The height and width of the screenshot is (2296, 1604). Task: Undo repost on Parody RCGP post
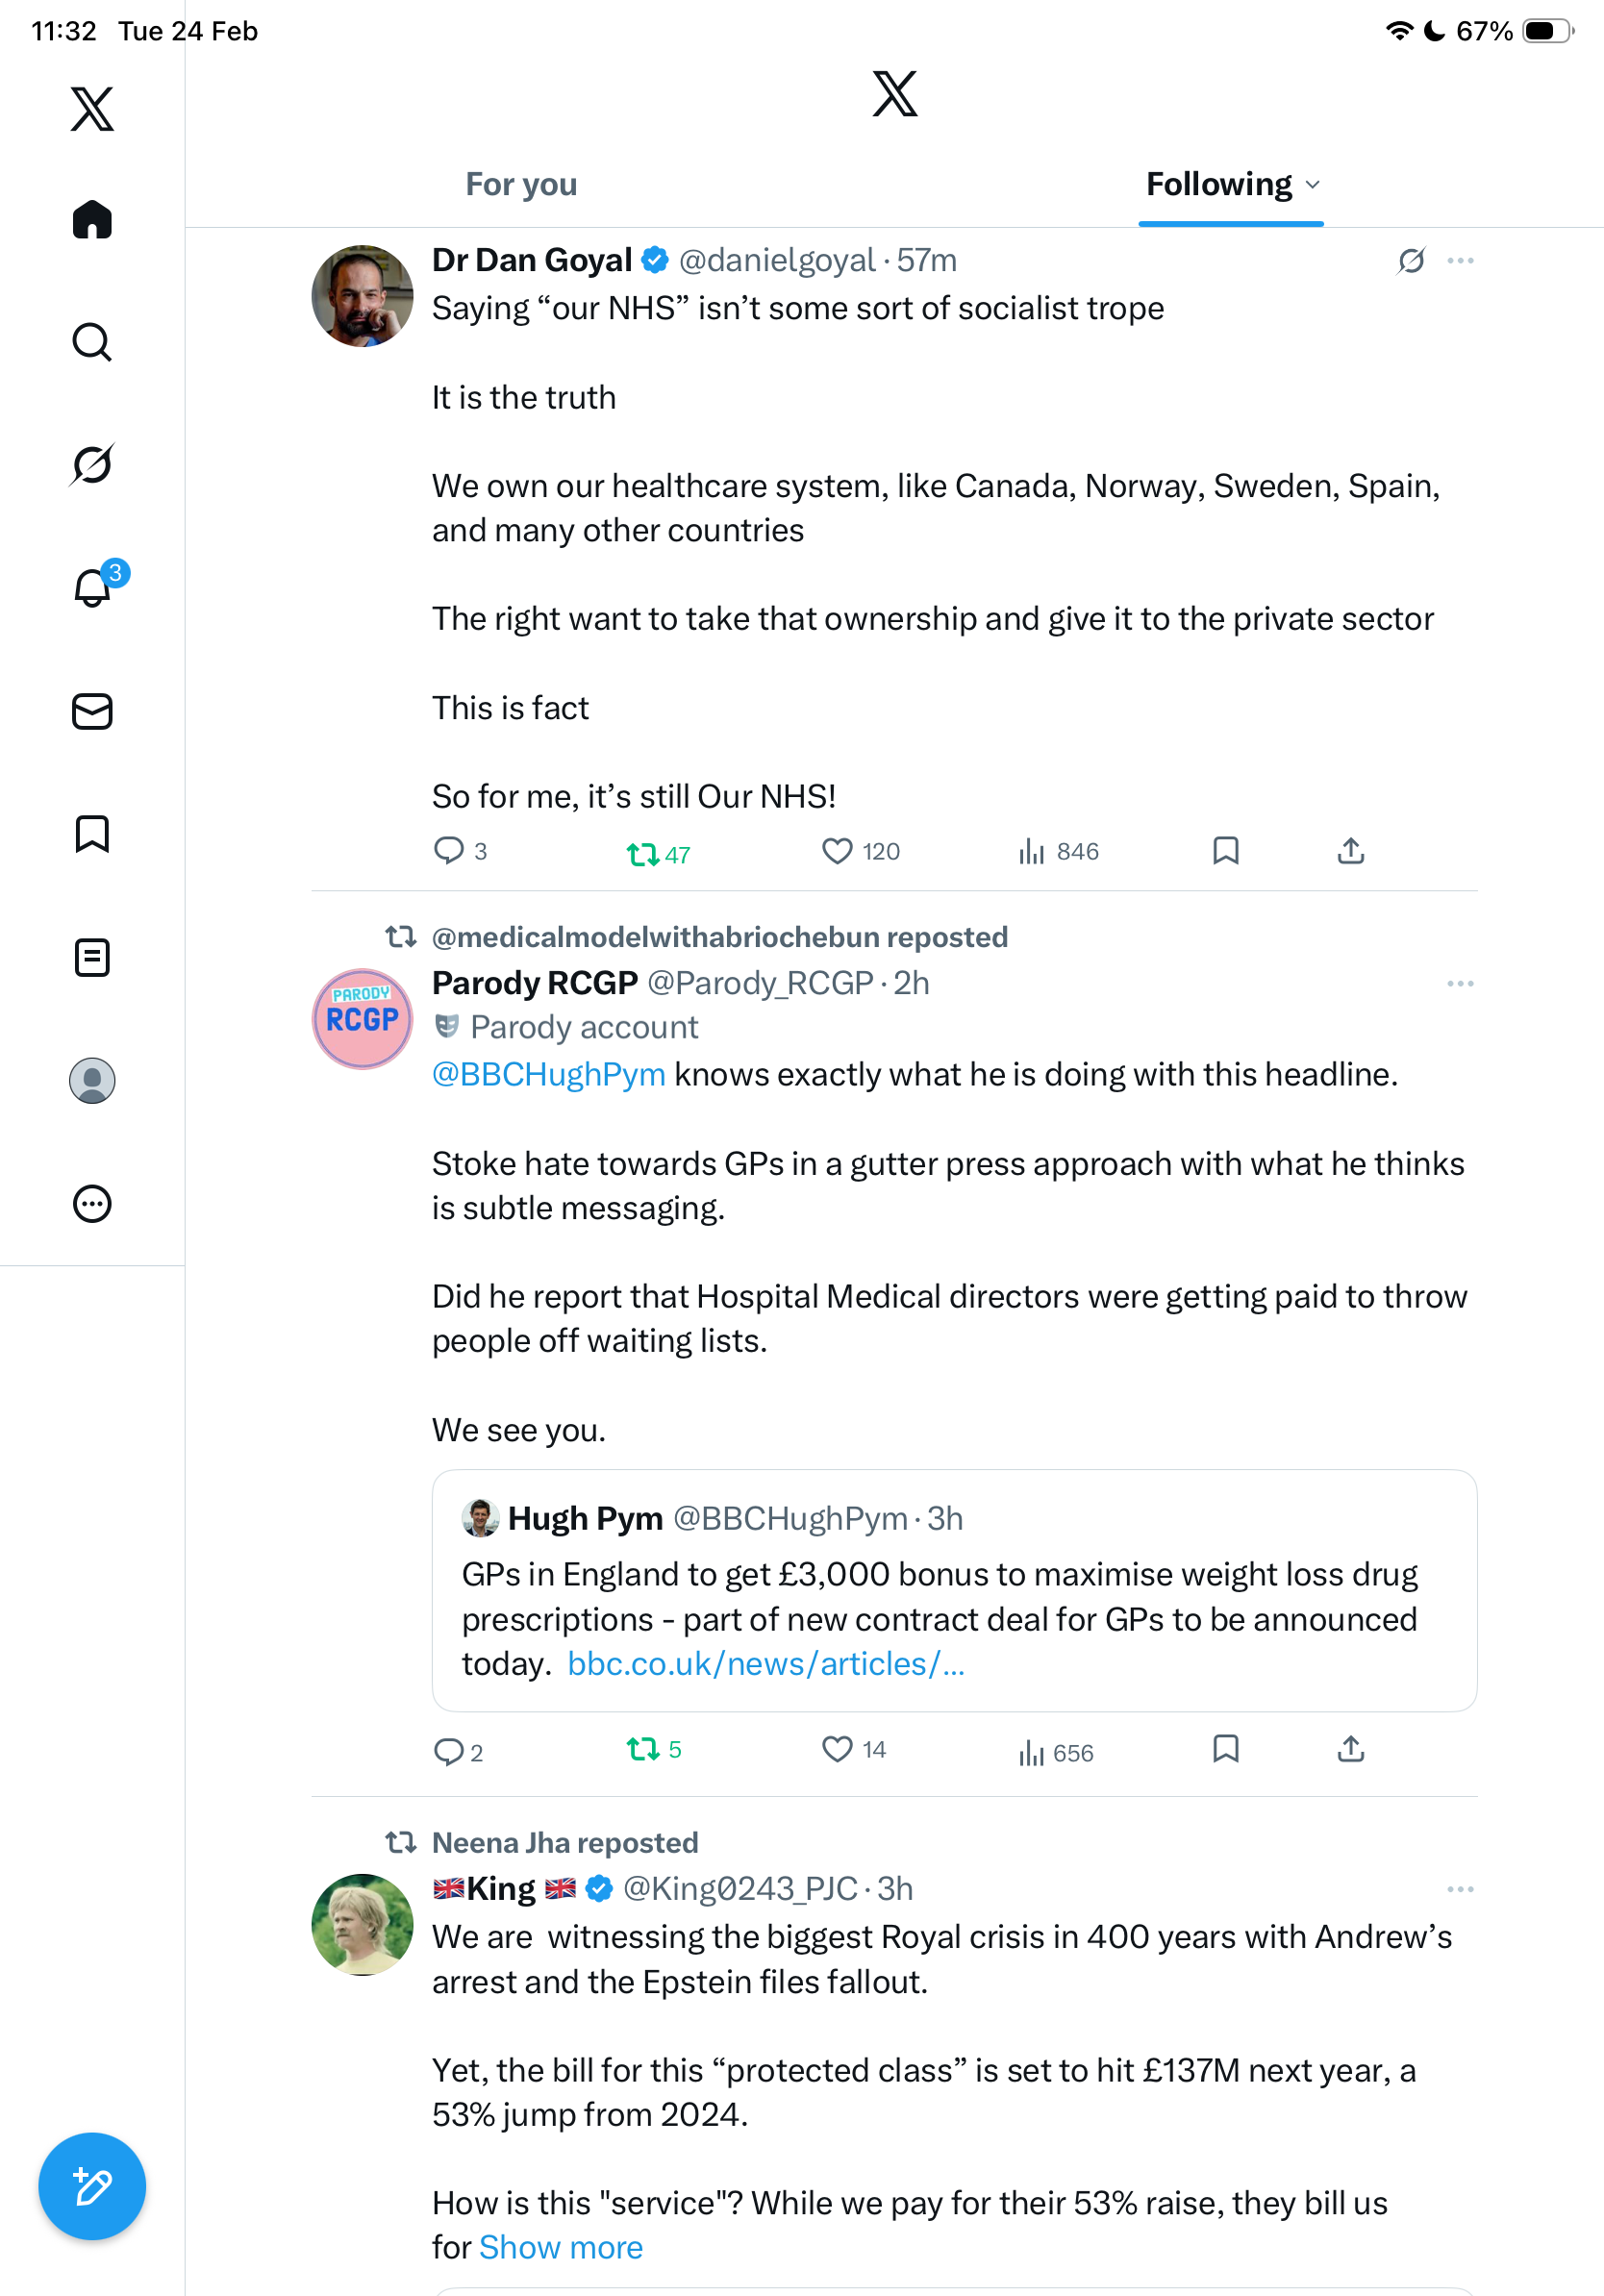[642, 1749]
